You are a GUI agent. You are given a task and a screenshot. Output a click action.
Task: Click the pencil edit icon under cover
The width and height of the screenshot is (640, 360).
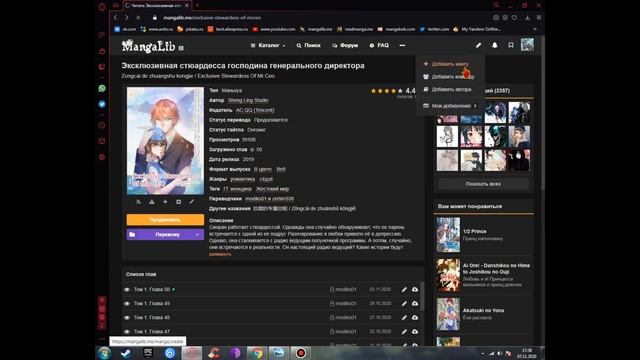pos(191,202)
